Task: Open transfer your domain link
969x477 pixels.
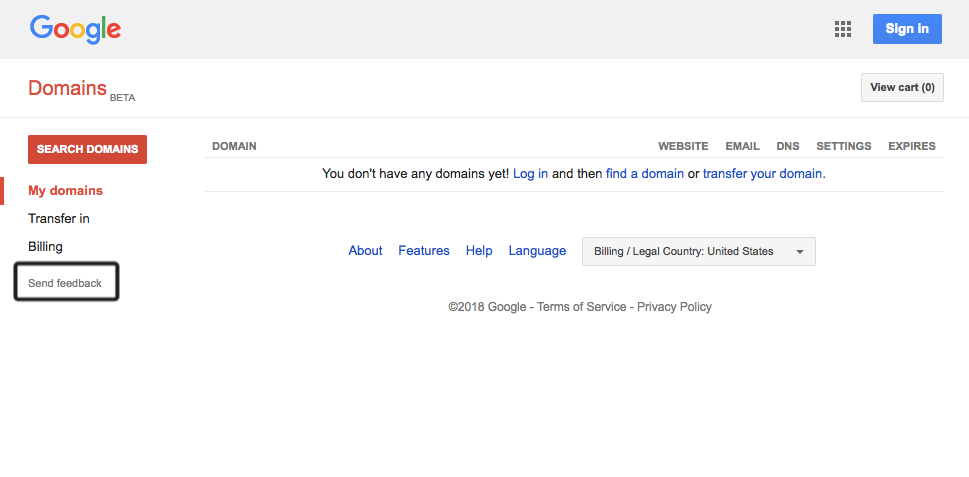Action: (763, 174)
